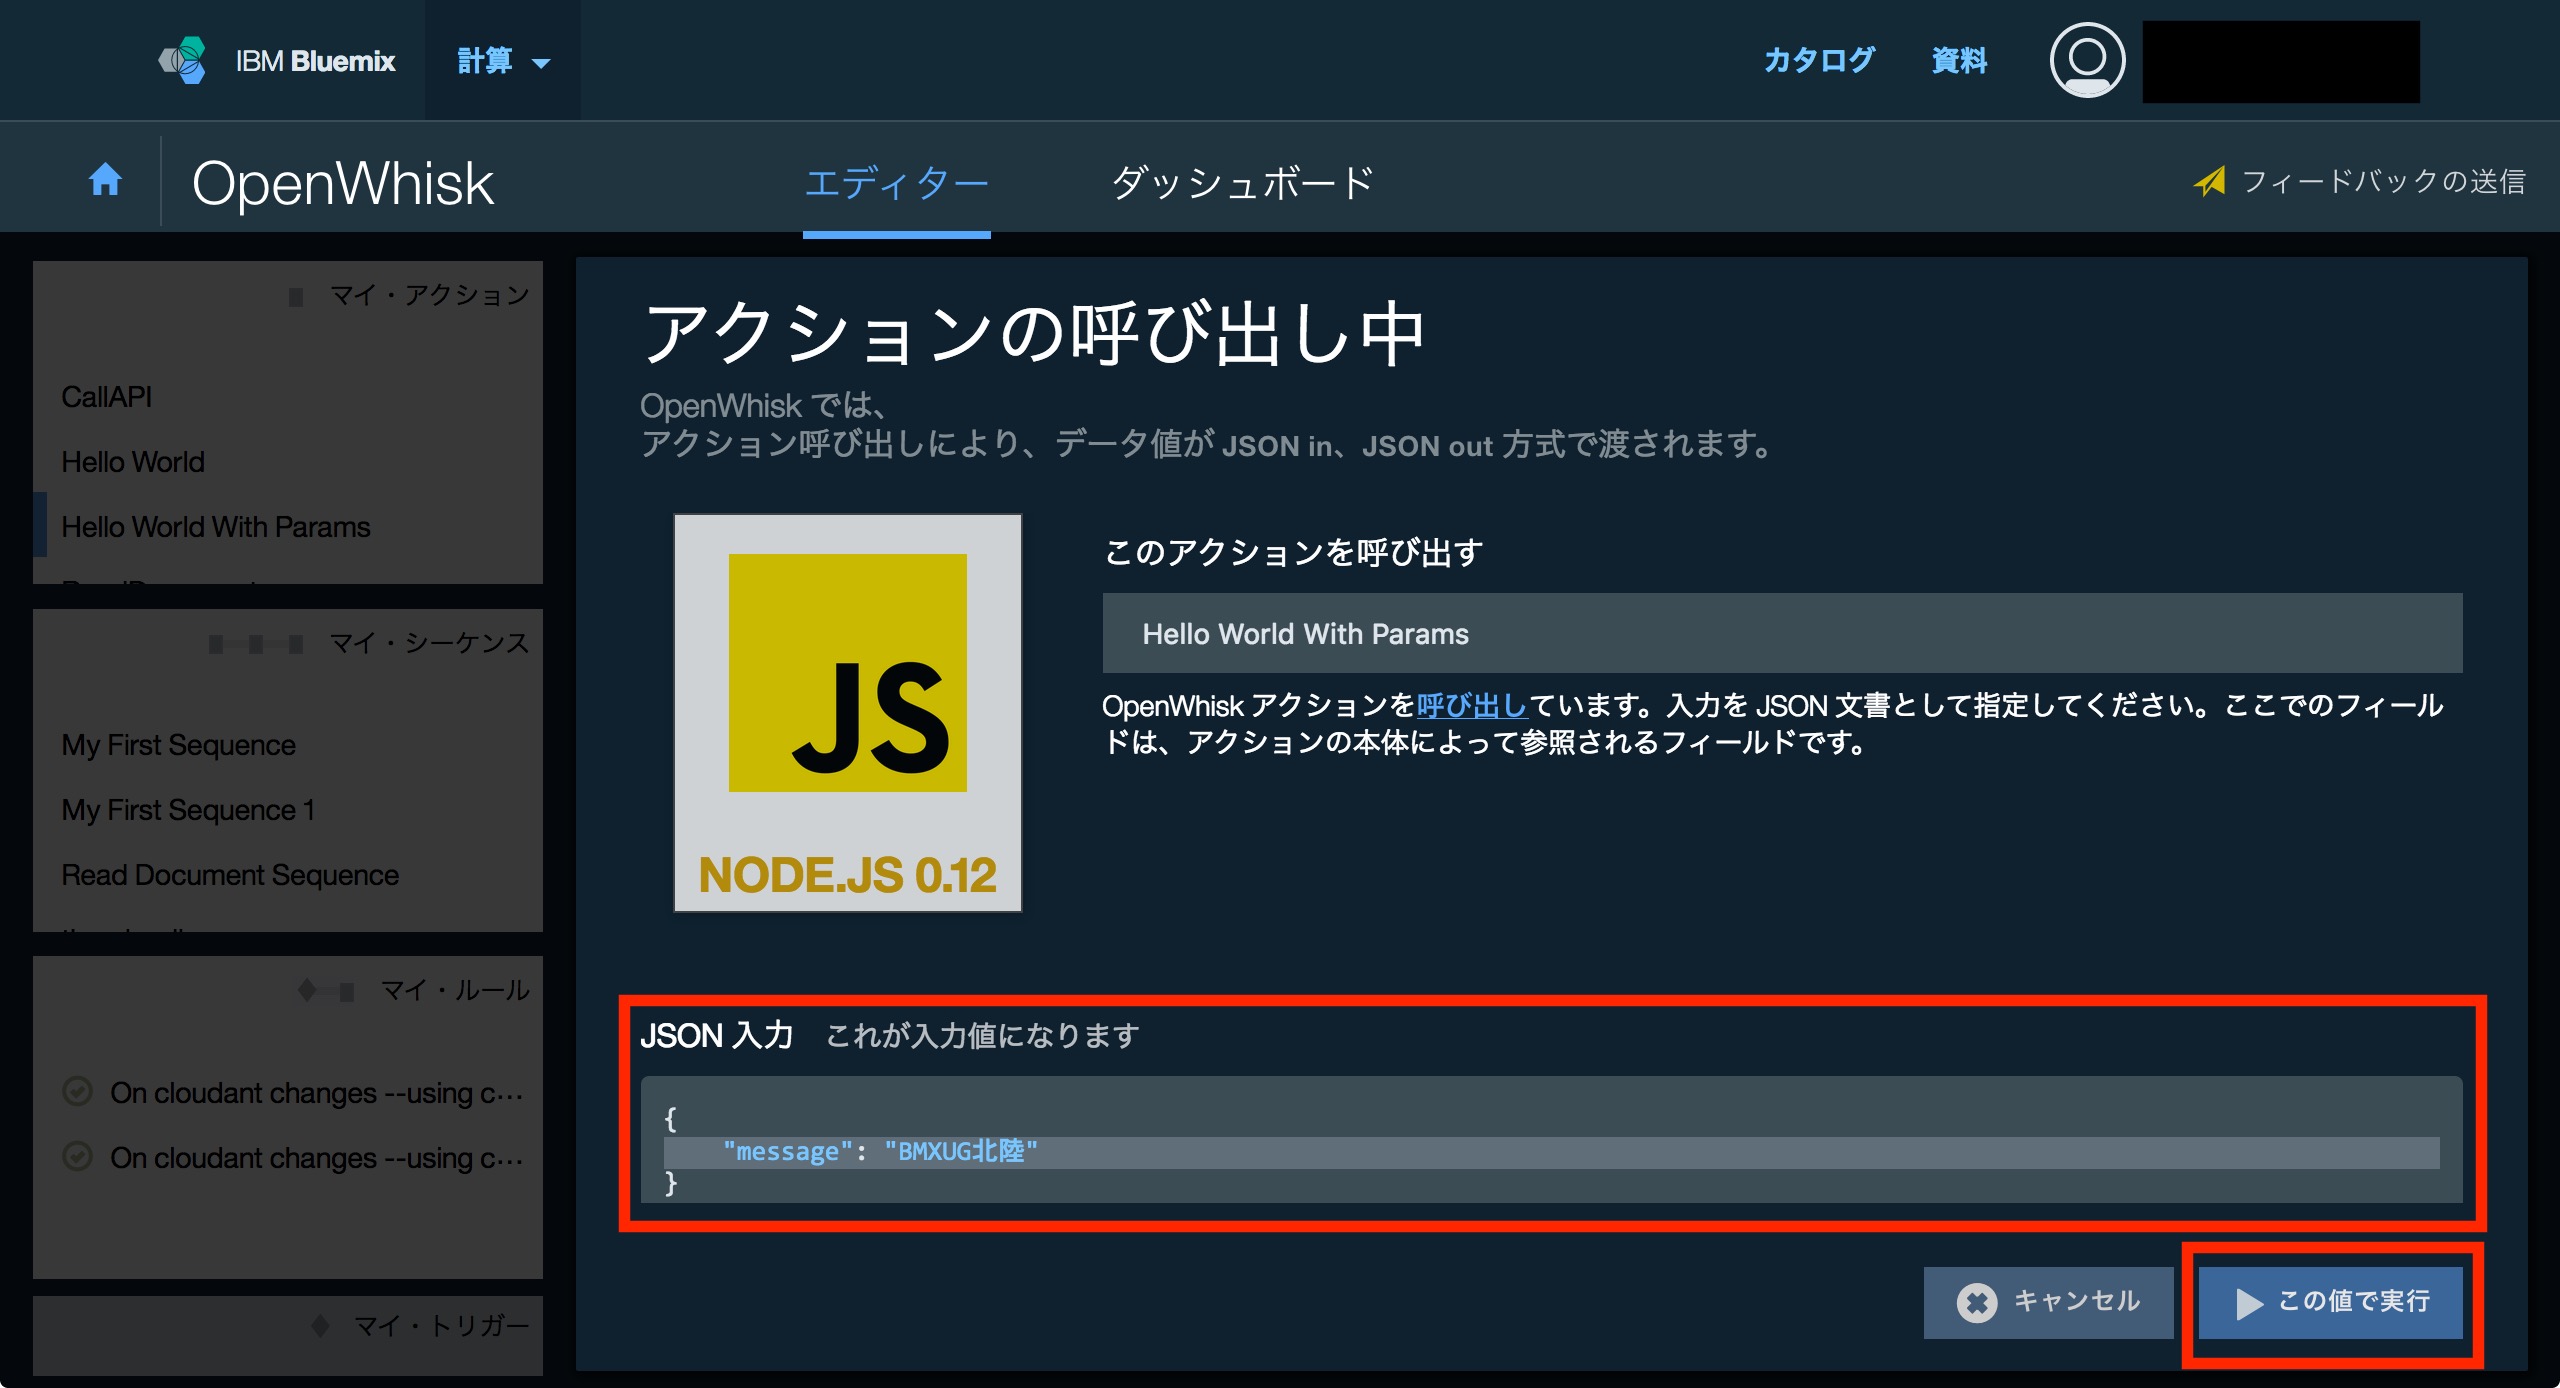Open the 資料 menu link

click(x=1959, y=60)
